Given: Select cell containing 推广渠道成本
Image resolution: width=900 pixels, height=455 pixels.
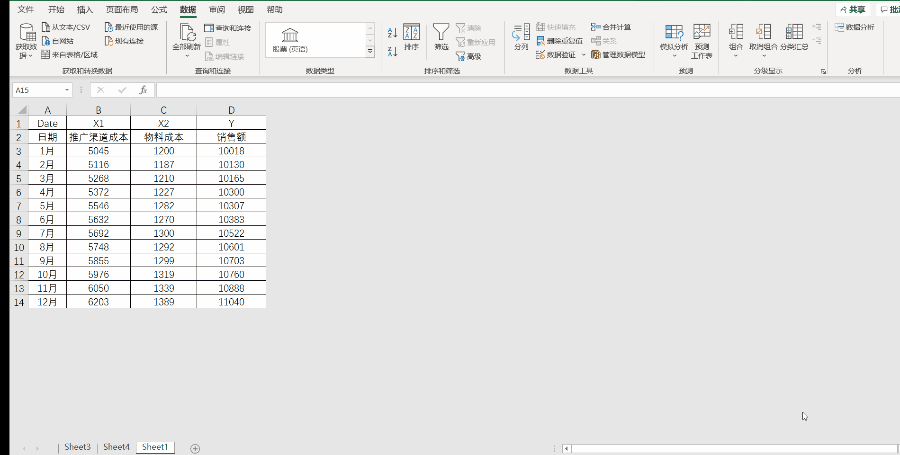Looking at the screenshot, I should 99,137.
